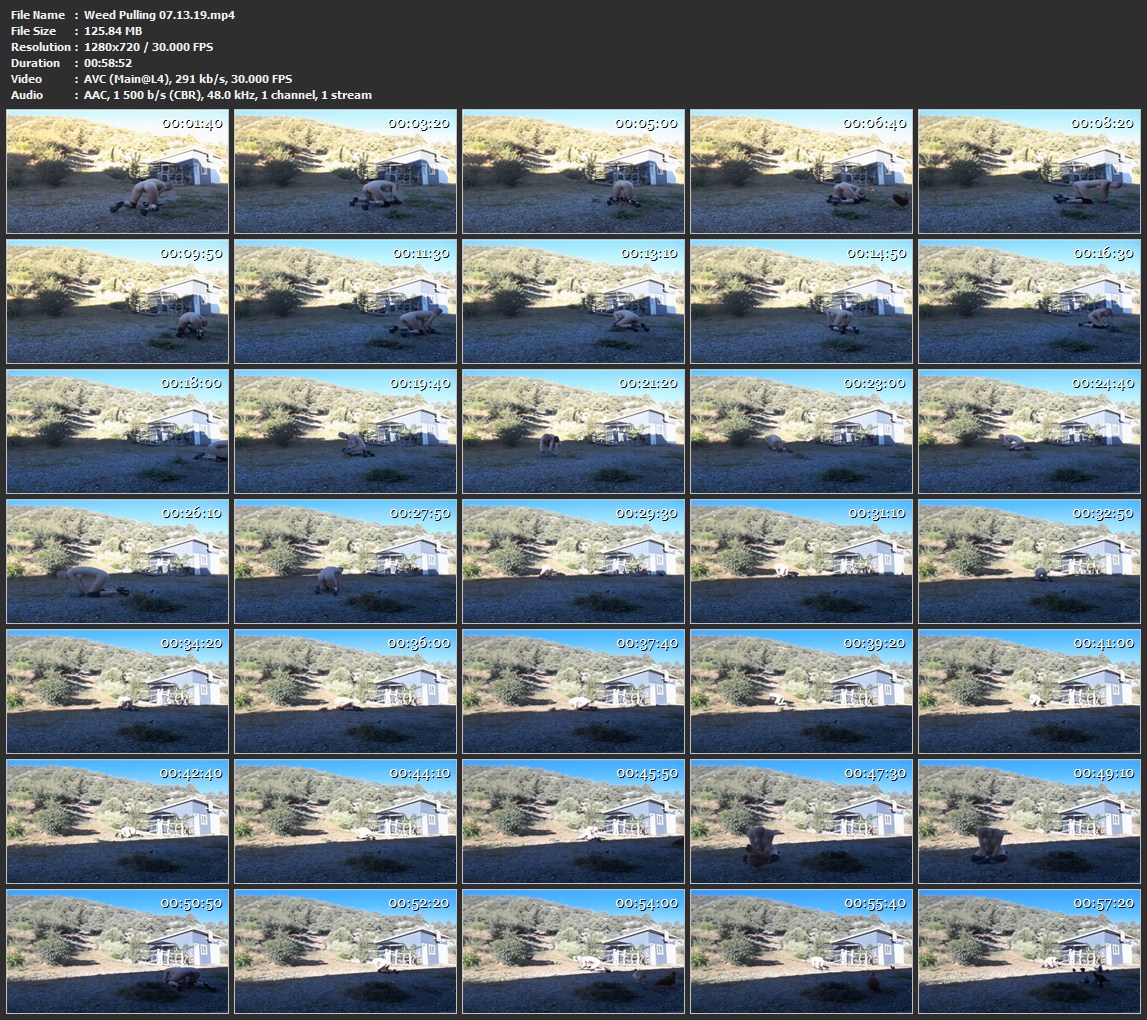Click the thumbnail stamped 00:47:30

click(802, 821)
